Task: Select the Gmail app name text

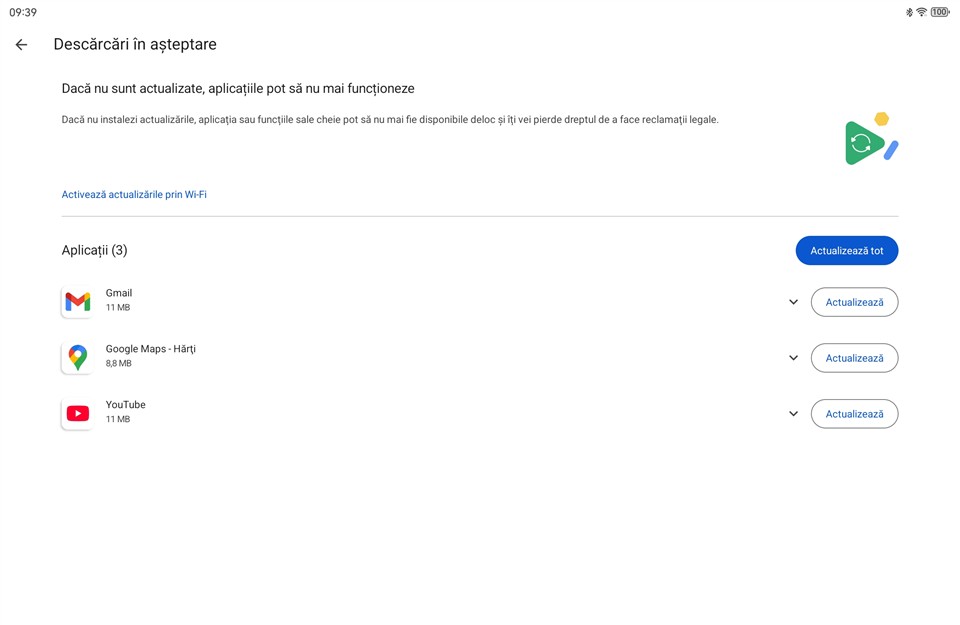Action: tap(119, 293)
